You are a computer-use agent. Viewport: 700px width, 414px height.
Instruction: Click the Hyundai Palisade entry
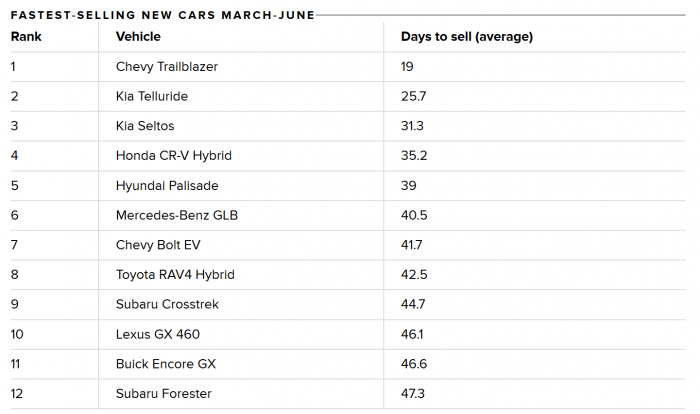(167, 186)
